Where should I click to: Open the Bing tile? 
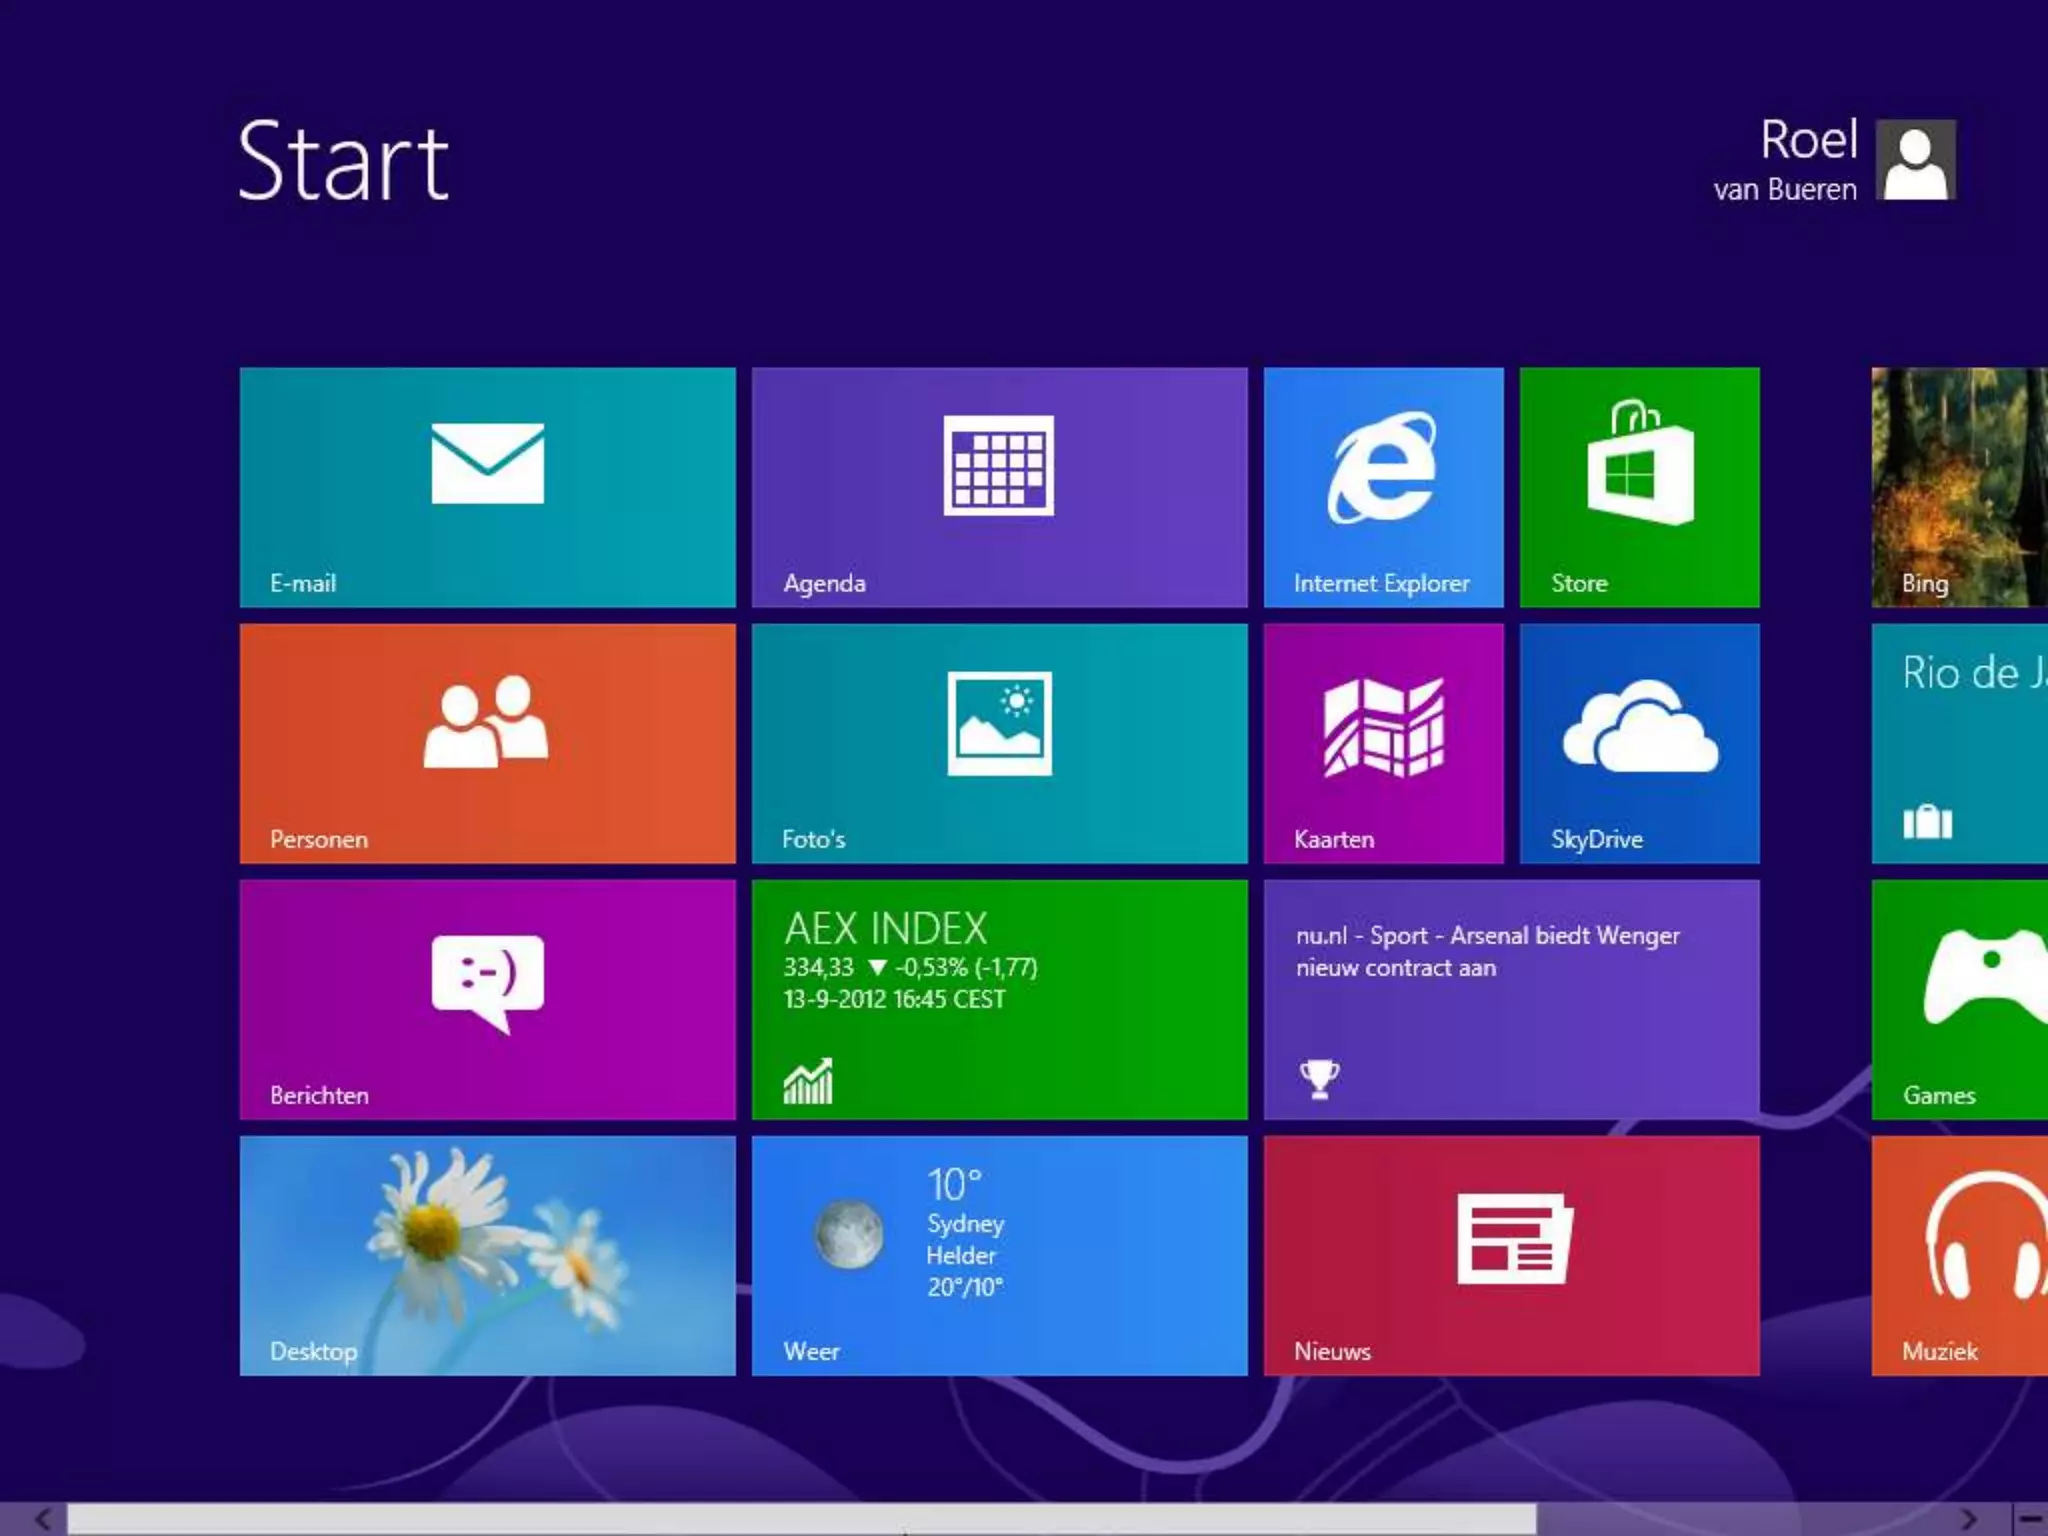tap(1960, 487)
